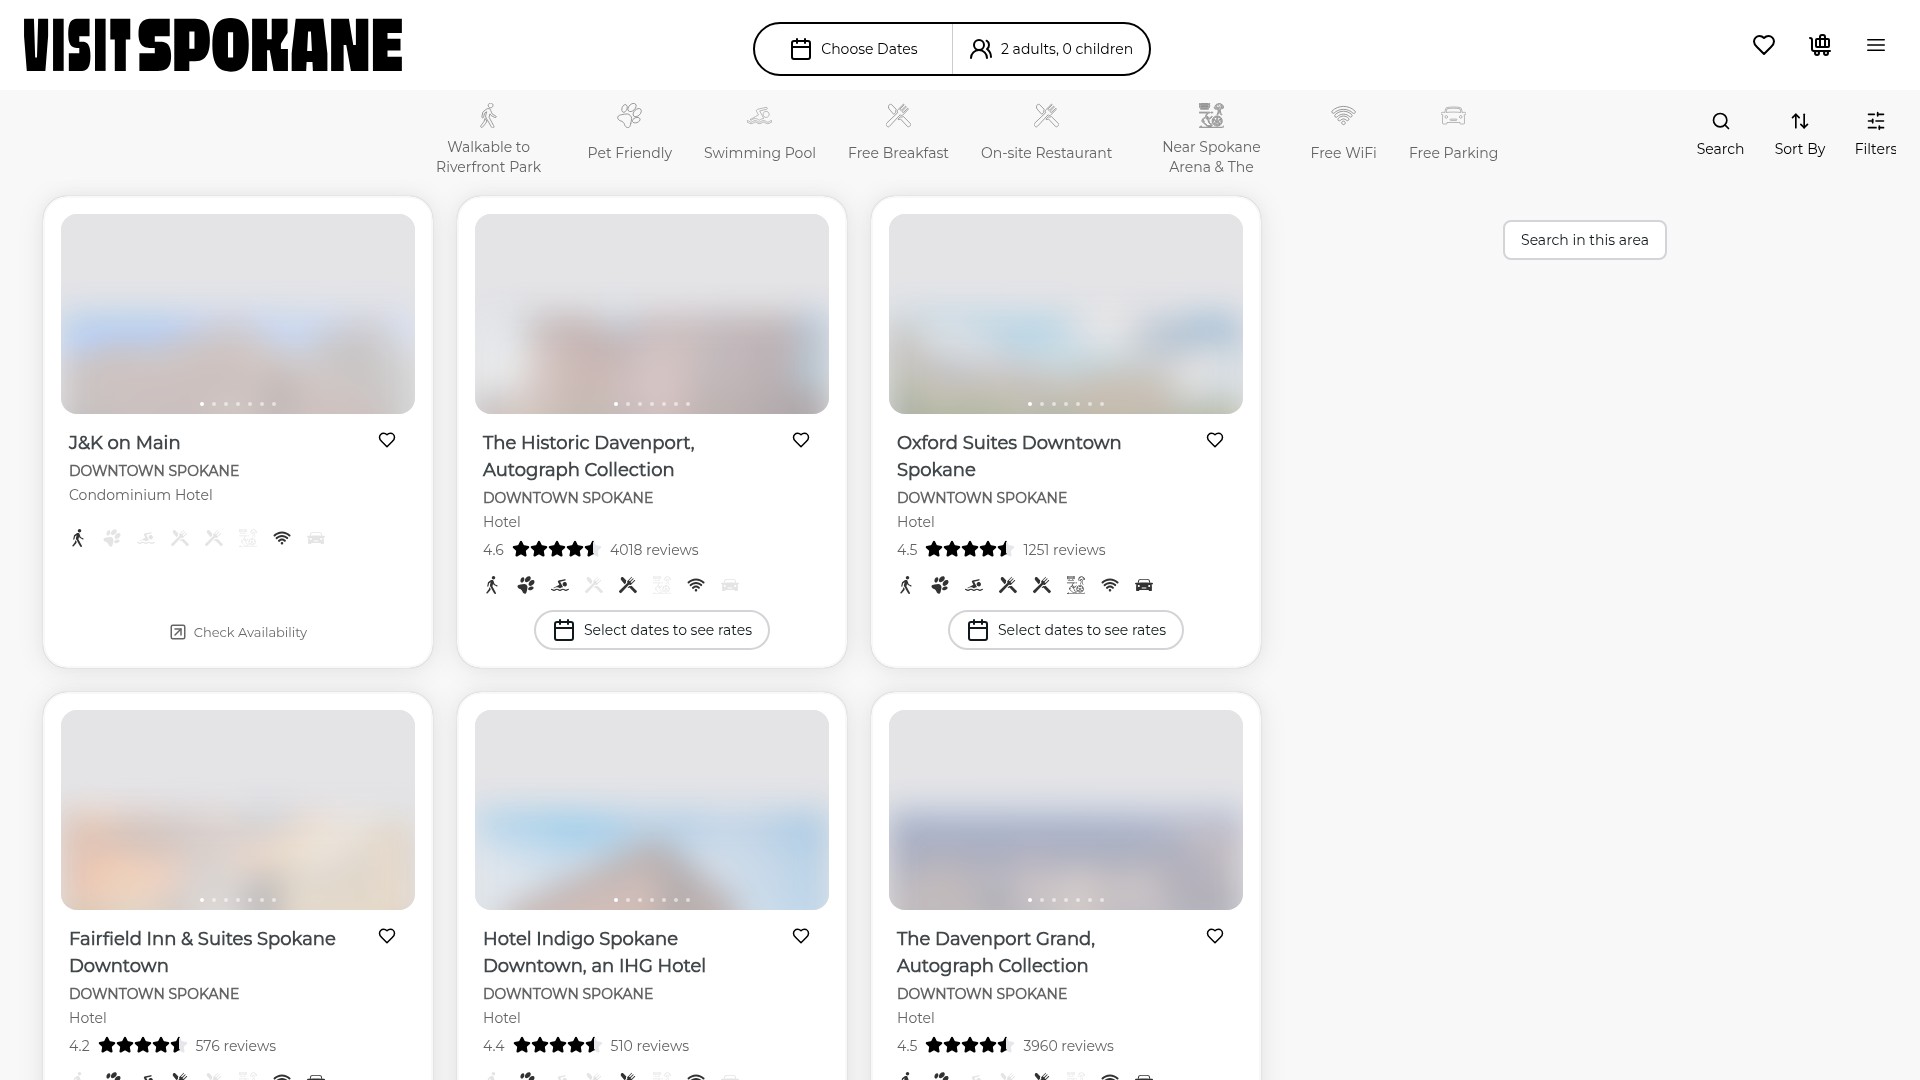
Task: Click Hotel Indigo photo
Action: [652, 810]
